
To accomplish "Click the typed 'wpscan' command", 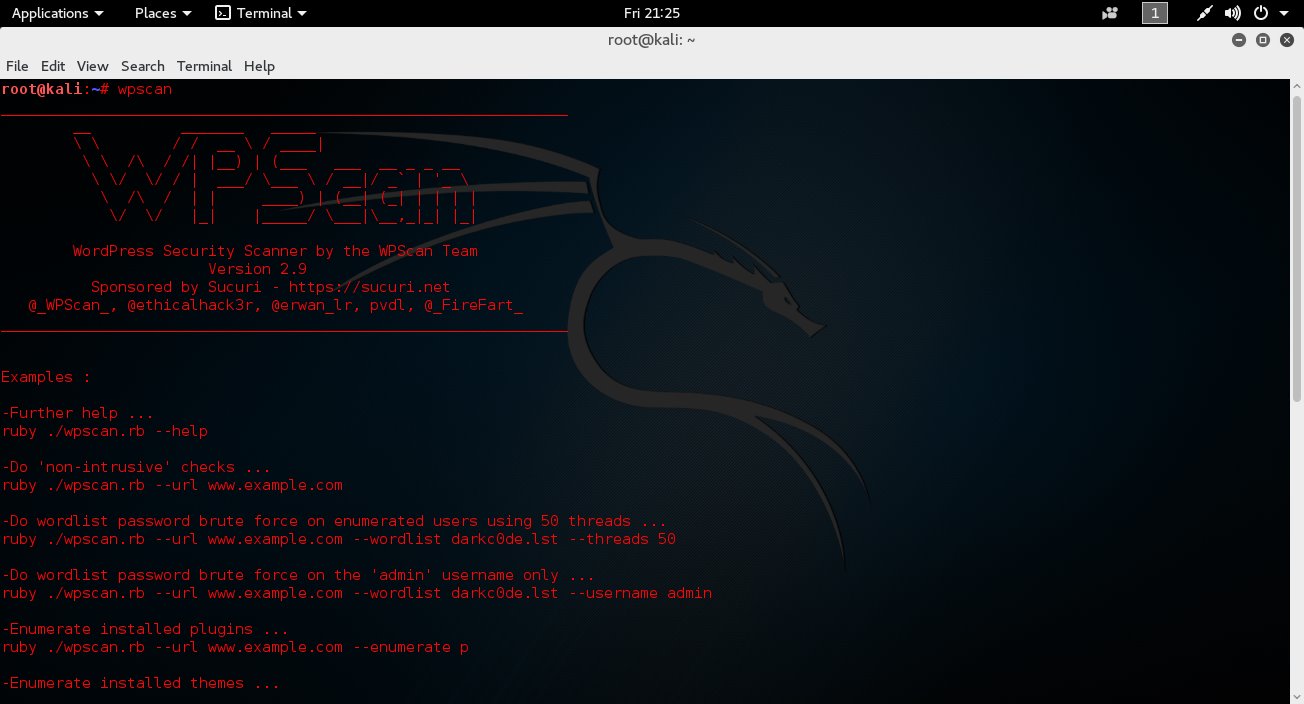I will (x=145, y=89).
